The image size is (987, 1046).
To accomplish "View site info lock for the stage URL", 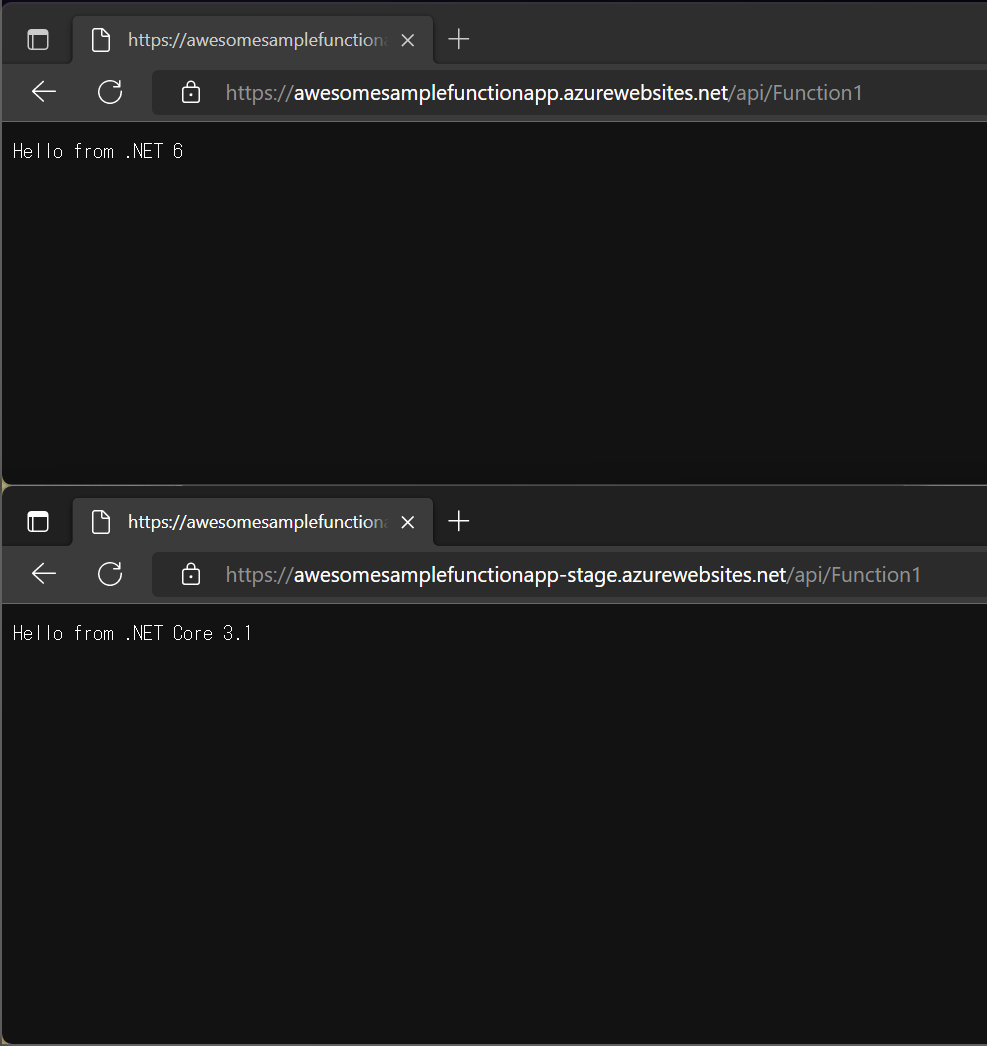I will [x=190, y=574].
